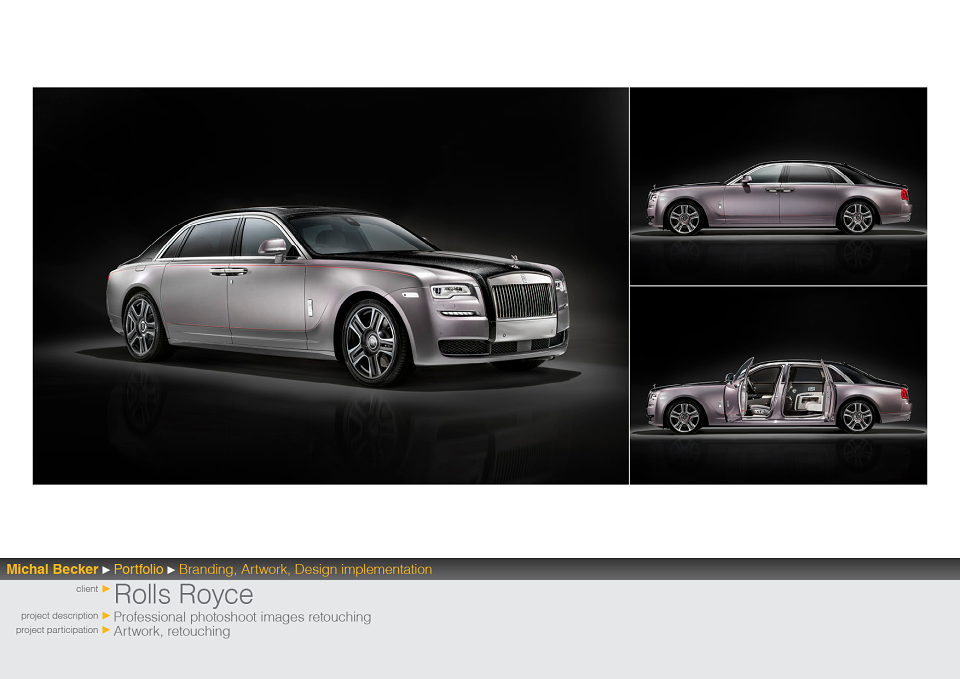960x679 pixels.
Task: Click the front grille in large car image
Action: pyautogui.click(x=523, y=300)
